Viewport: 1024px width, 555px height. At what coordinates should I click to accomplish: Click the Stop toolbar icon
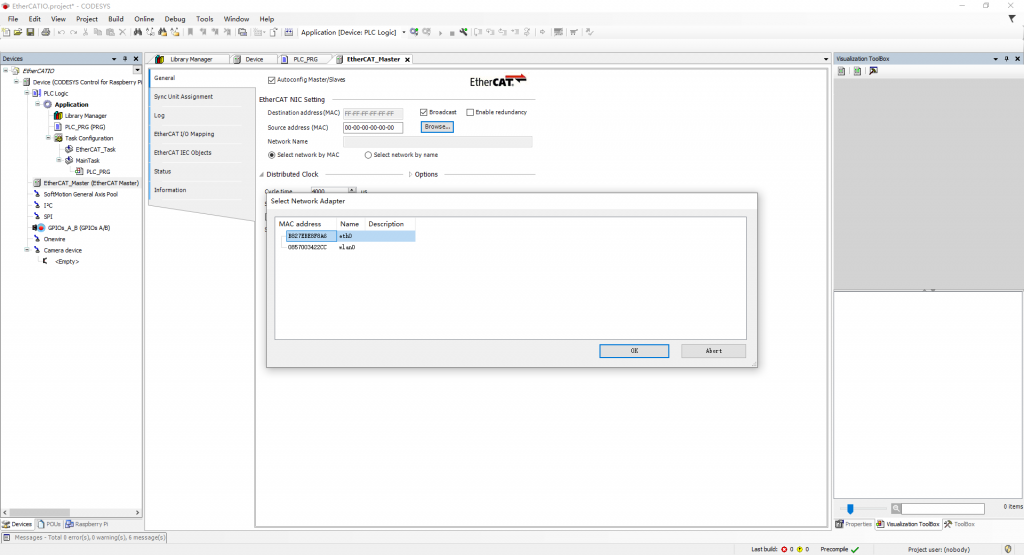pos(452,33)
